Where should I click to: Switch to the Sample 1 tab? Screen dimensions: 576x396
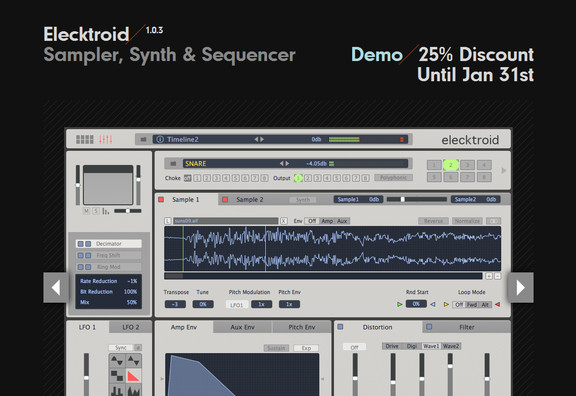coord(186,199)
